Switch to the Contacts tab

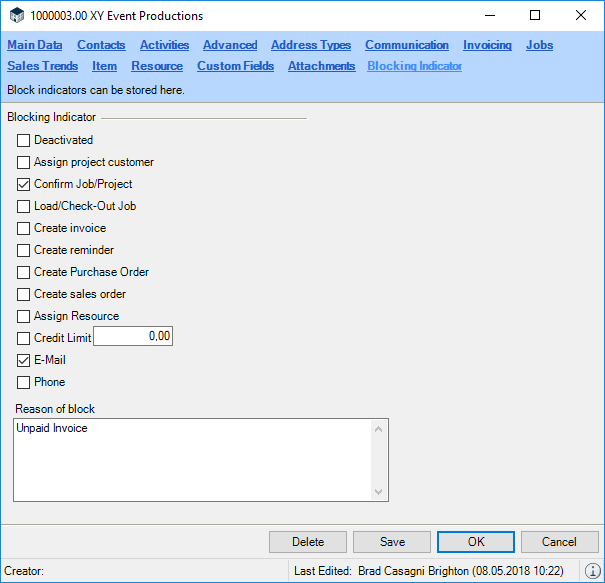click(101, 45)
